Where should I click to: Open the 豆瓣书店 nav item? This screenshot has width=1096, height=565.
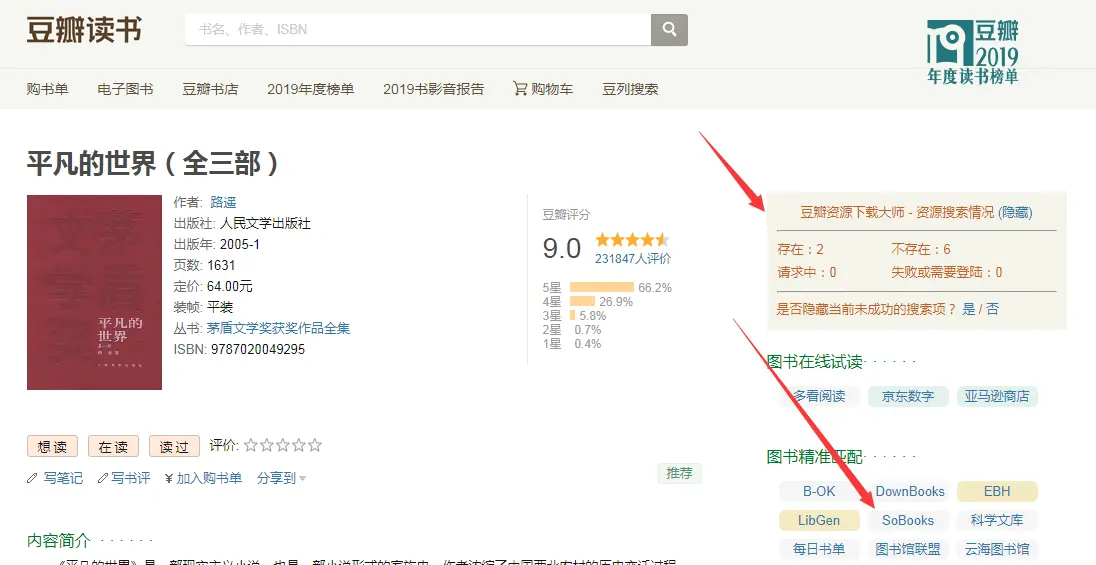[210, 89]
